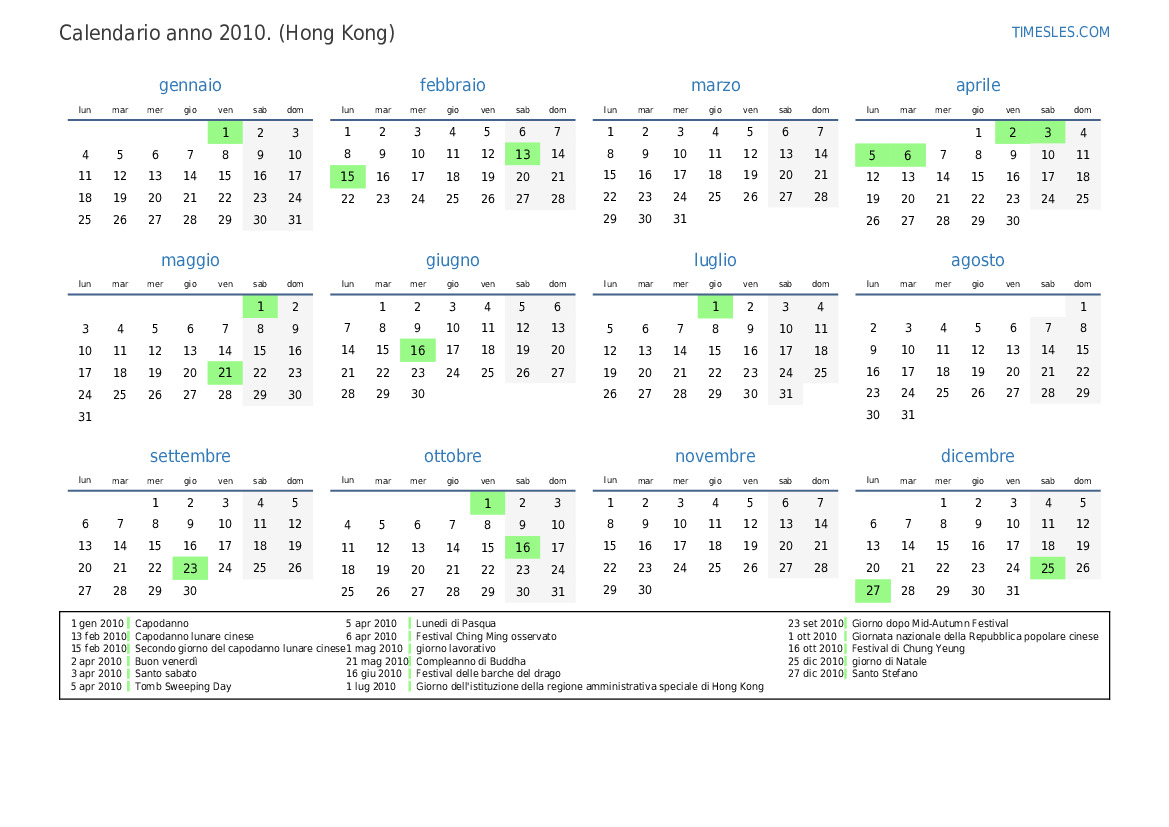Select highlighted 13 in febbraio
The height and width of the screenshot is (827, 1169).
(x=523, y=154)
